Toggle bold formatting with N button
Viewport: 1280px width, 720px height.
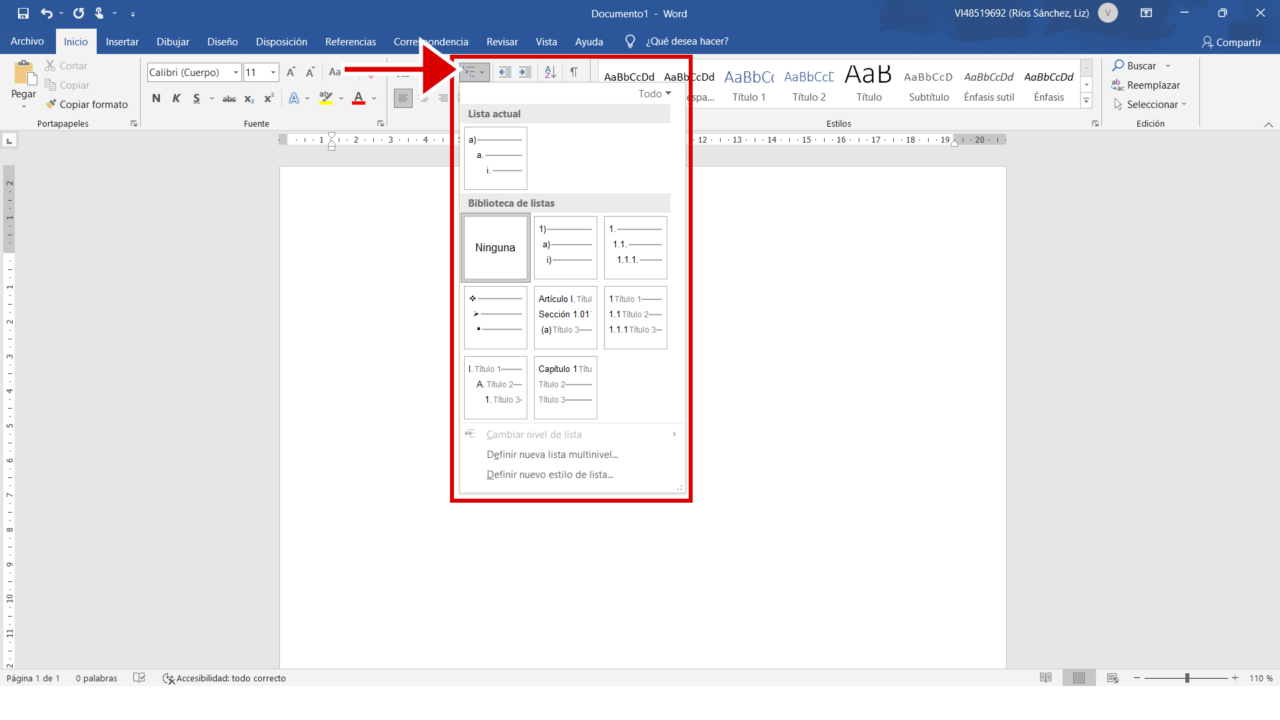(x=156, y=98)
